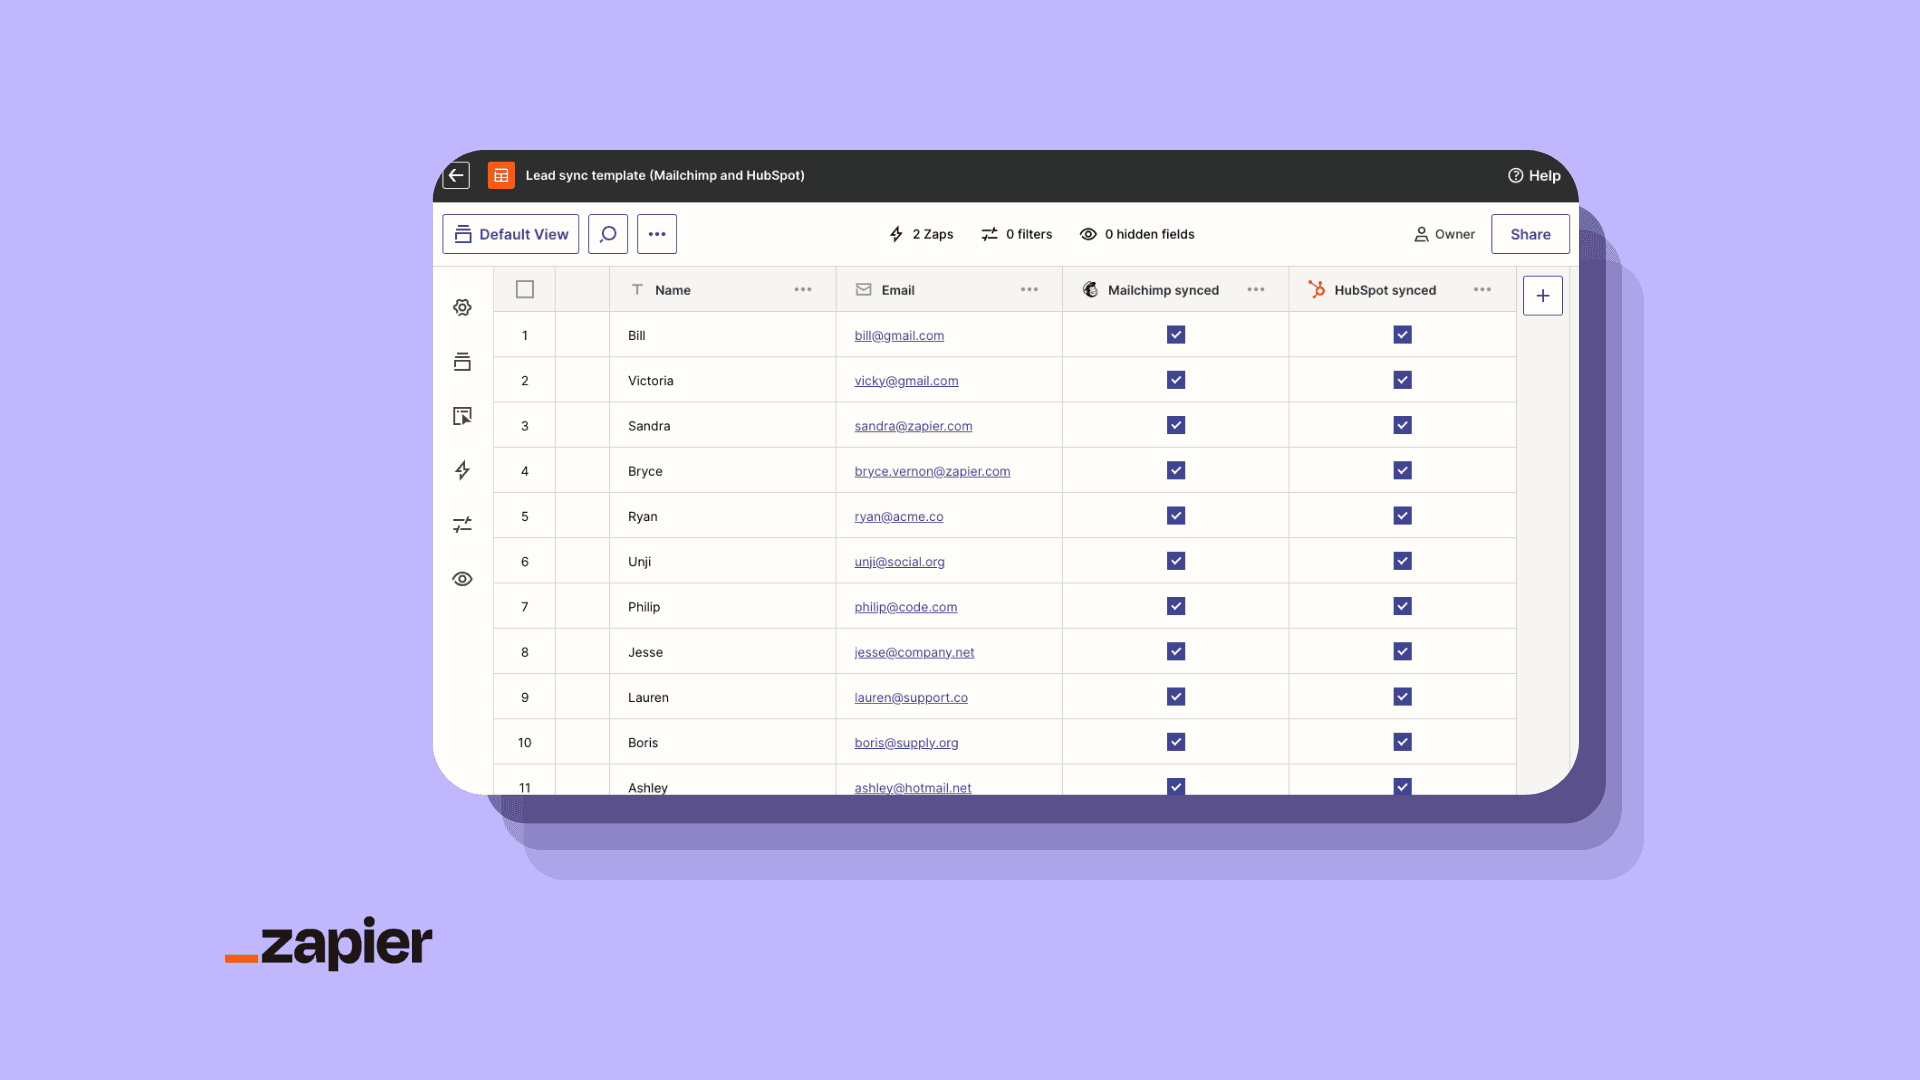This screenshot has height=1080, width=1920.
Task: Uncheck Mailchimp synced for Boris
Action: [1176, 742]
